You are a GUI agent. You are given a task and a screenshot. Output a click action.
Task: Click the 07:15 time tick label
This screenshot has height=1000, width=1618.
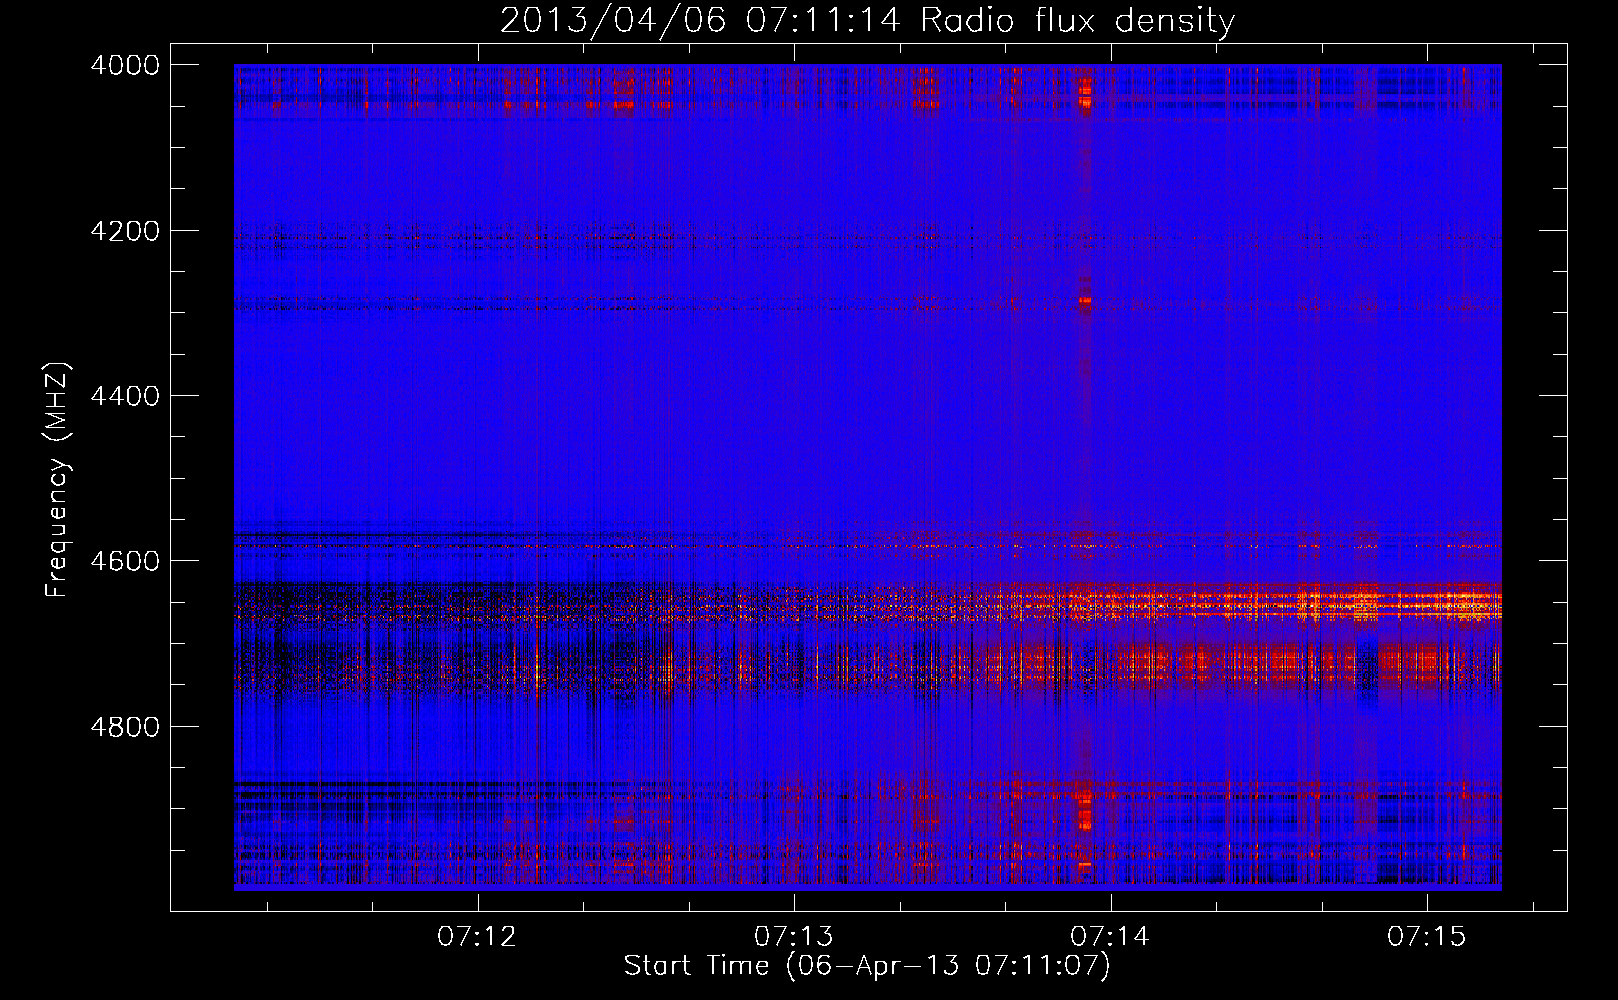1426,936
